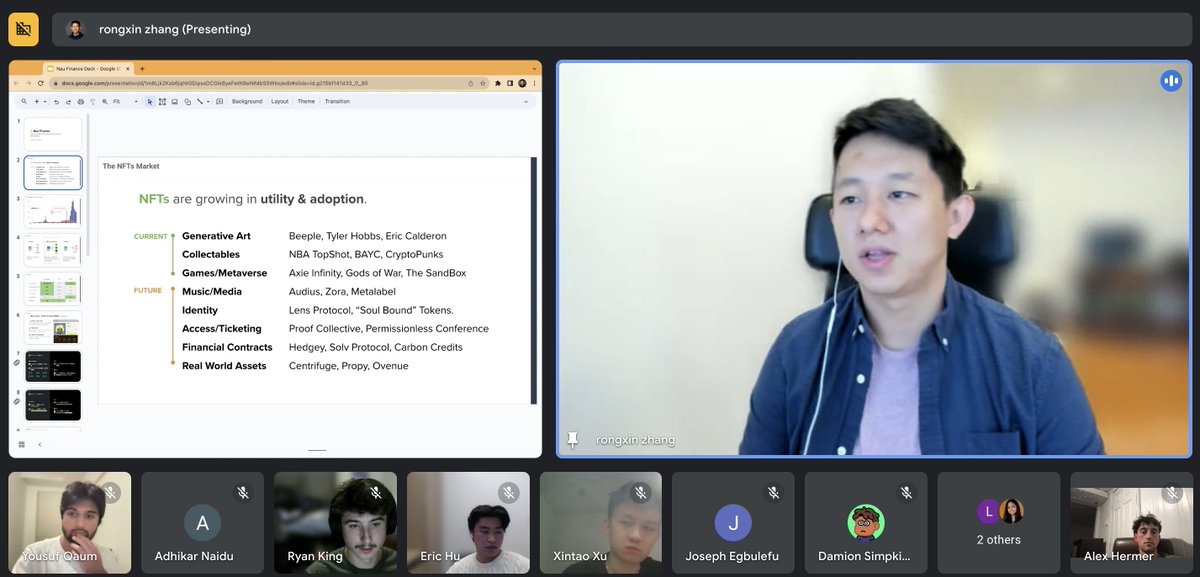Click the Chrome side panel icon
The width and height of the screenshot is (1200, 577).
pos(510,83)
